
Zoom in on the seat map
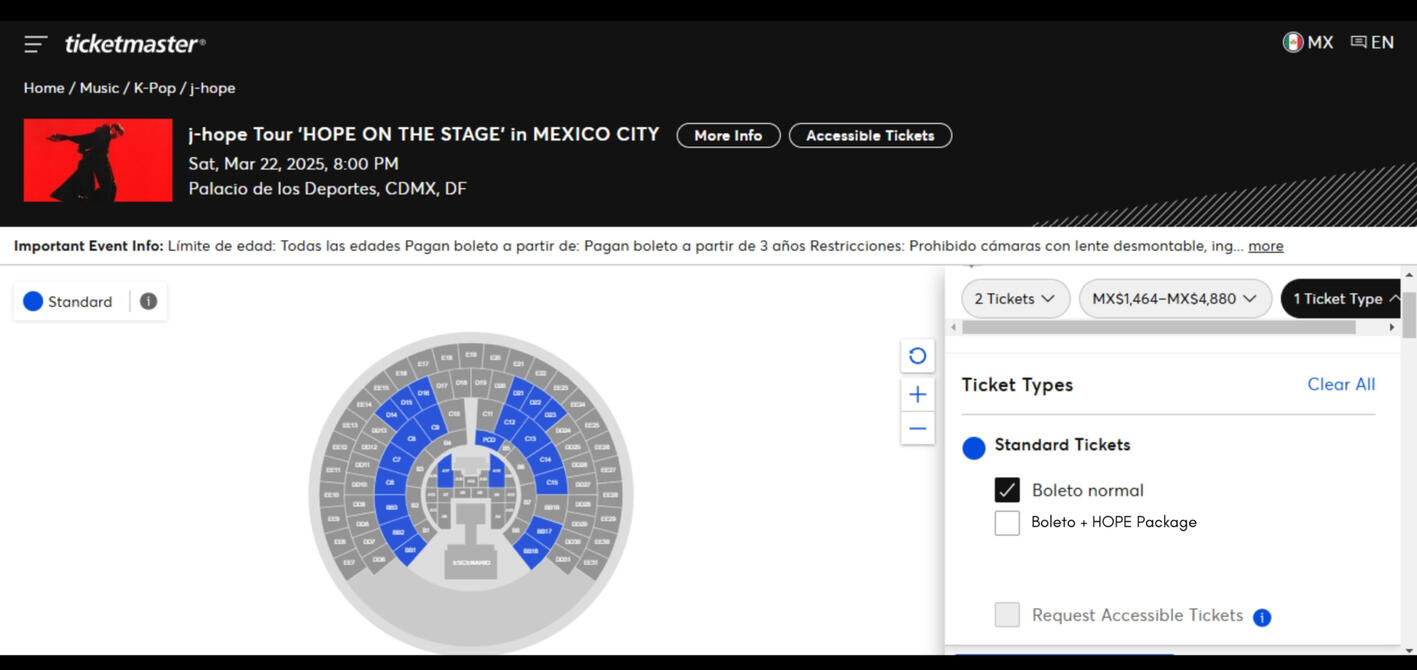coord(917,394)
